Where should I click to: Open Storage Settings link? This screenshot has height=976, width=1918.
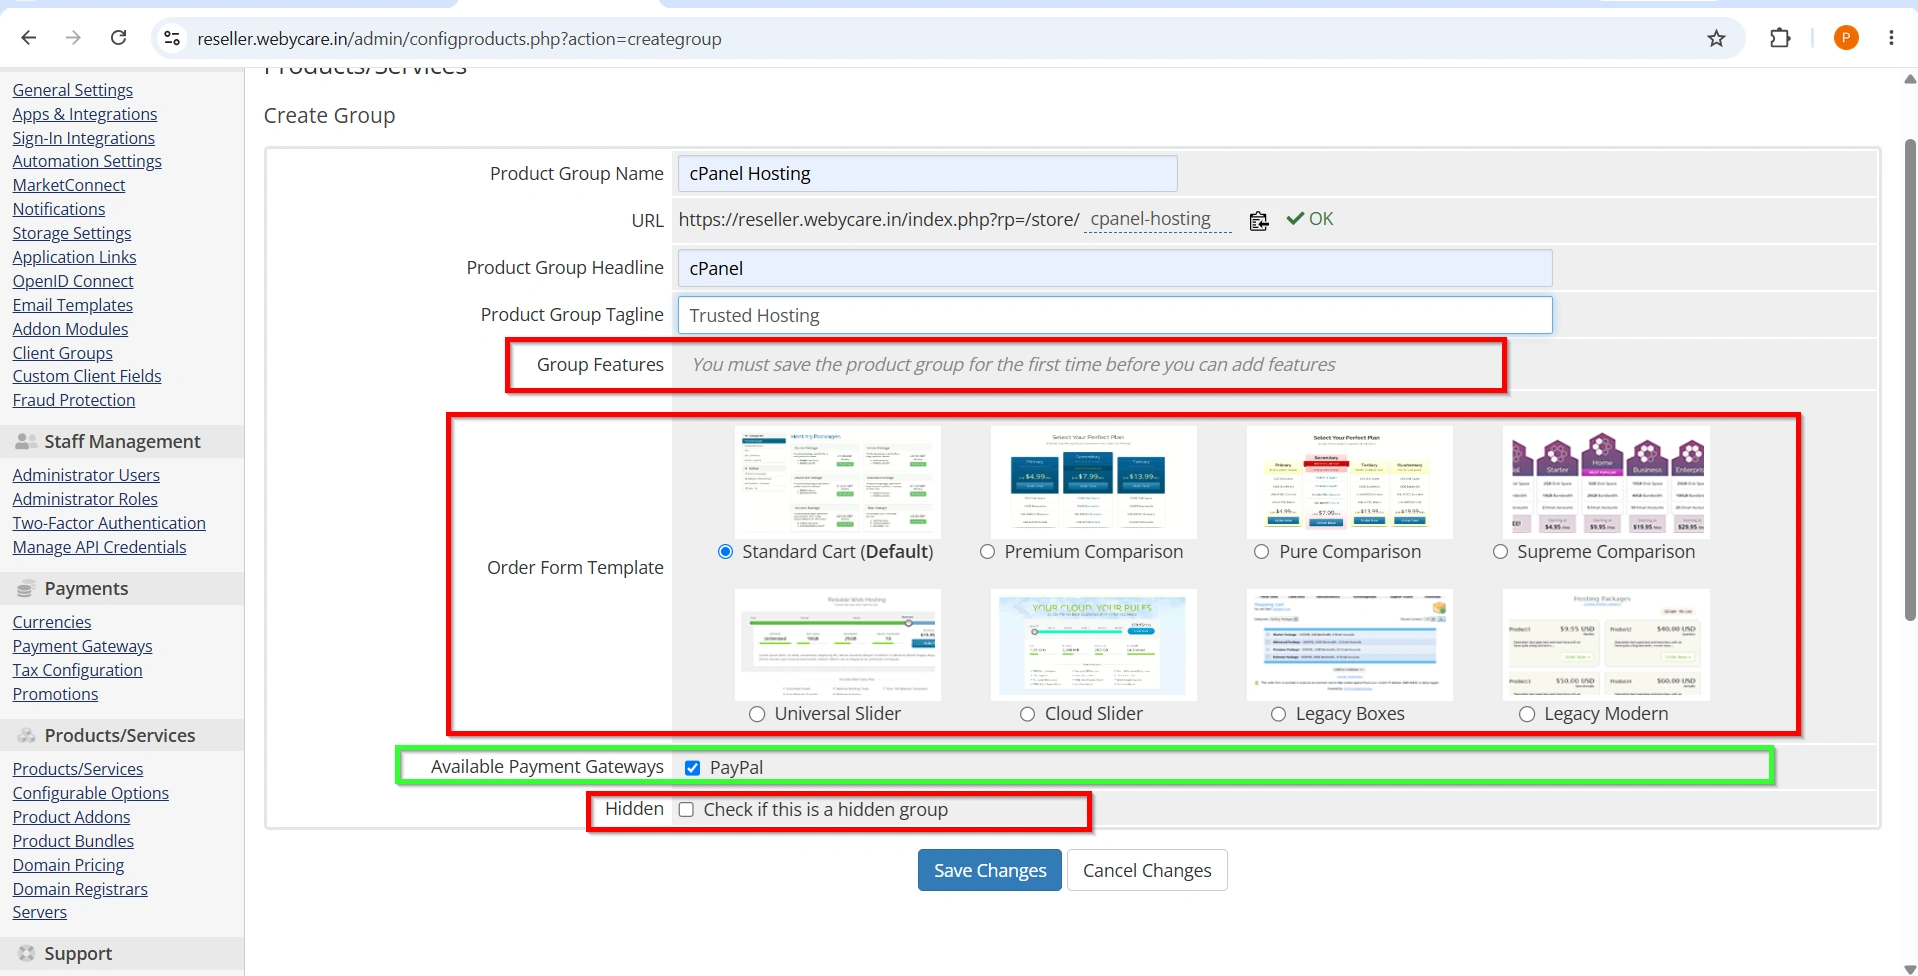tap(72, 233)
